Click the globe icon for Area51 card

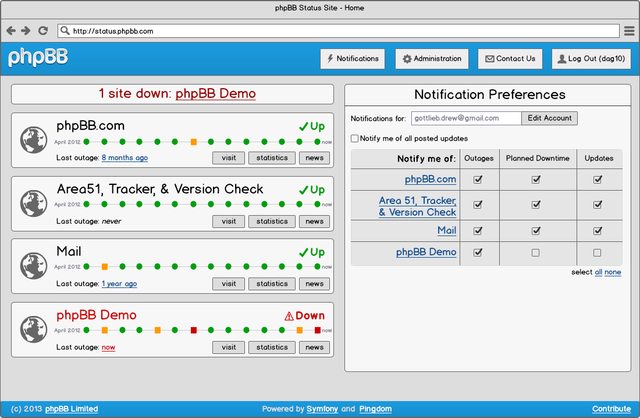pos(33,203)
